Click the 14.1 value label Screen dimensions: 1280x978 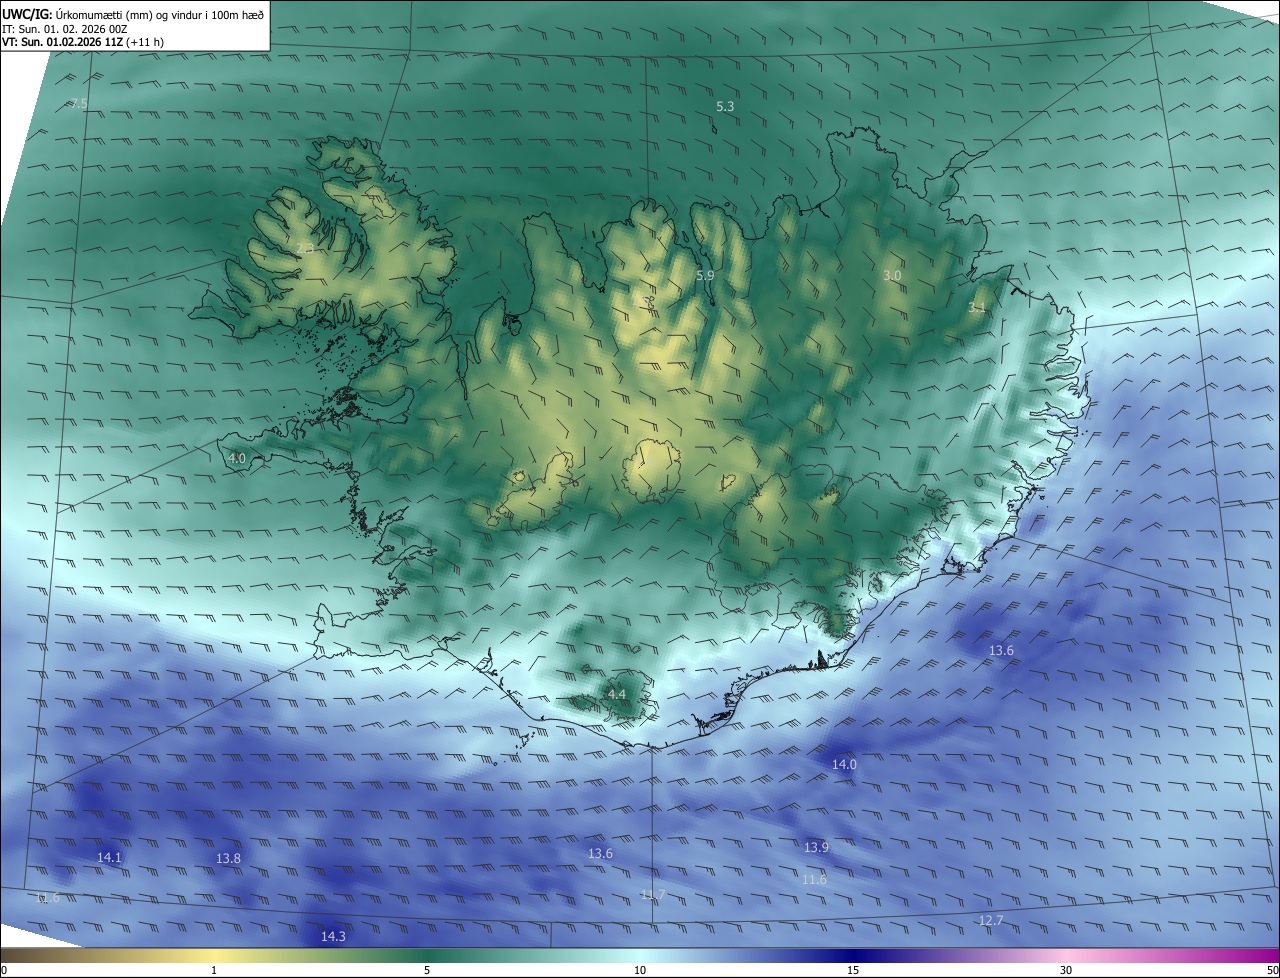click(109, 857)
